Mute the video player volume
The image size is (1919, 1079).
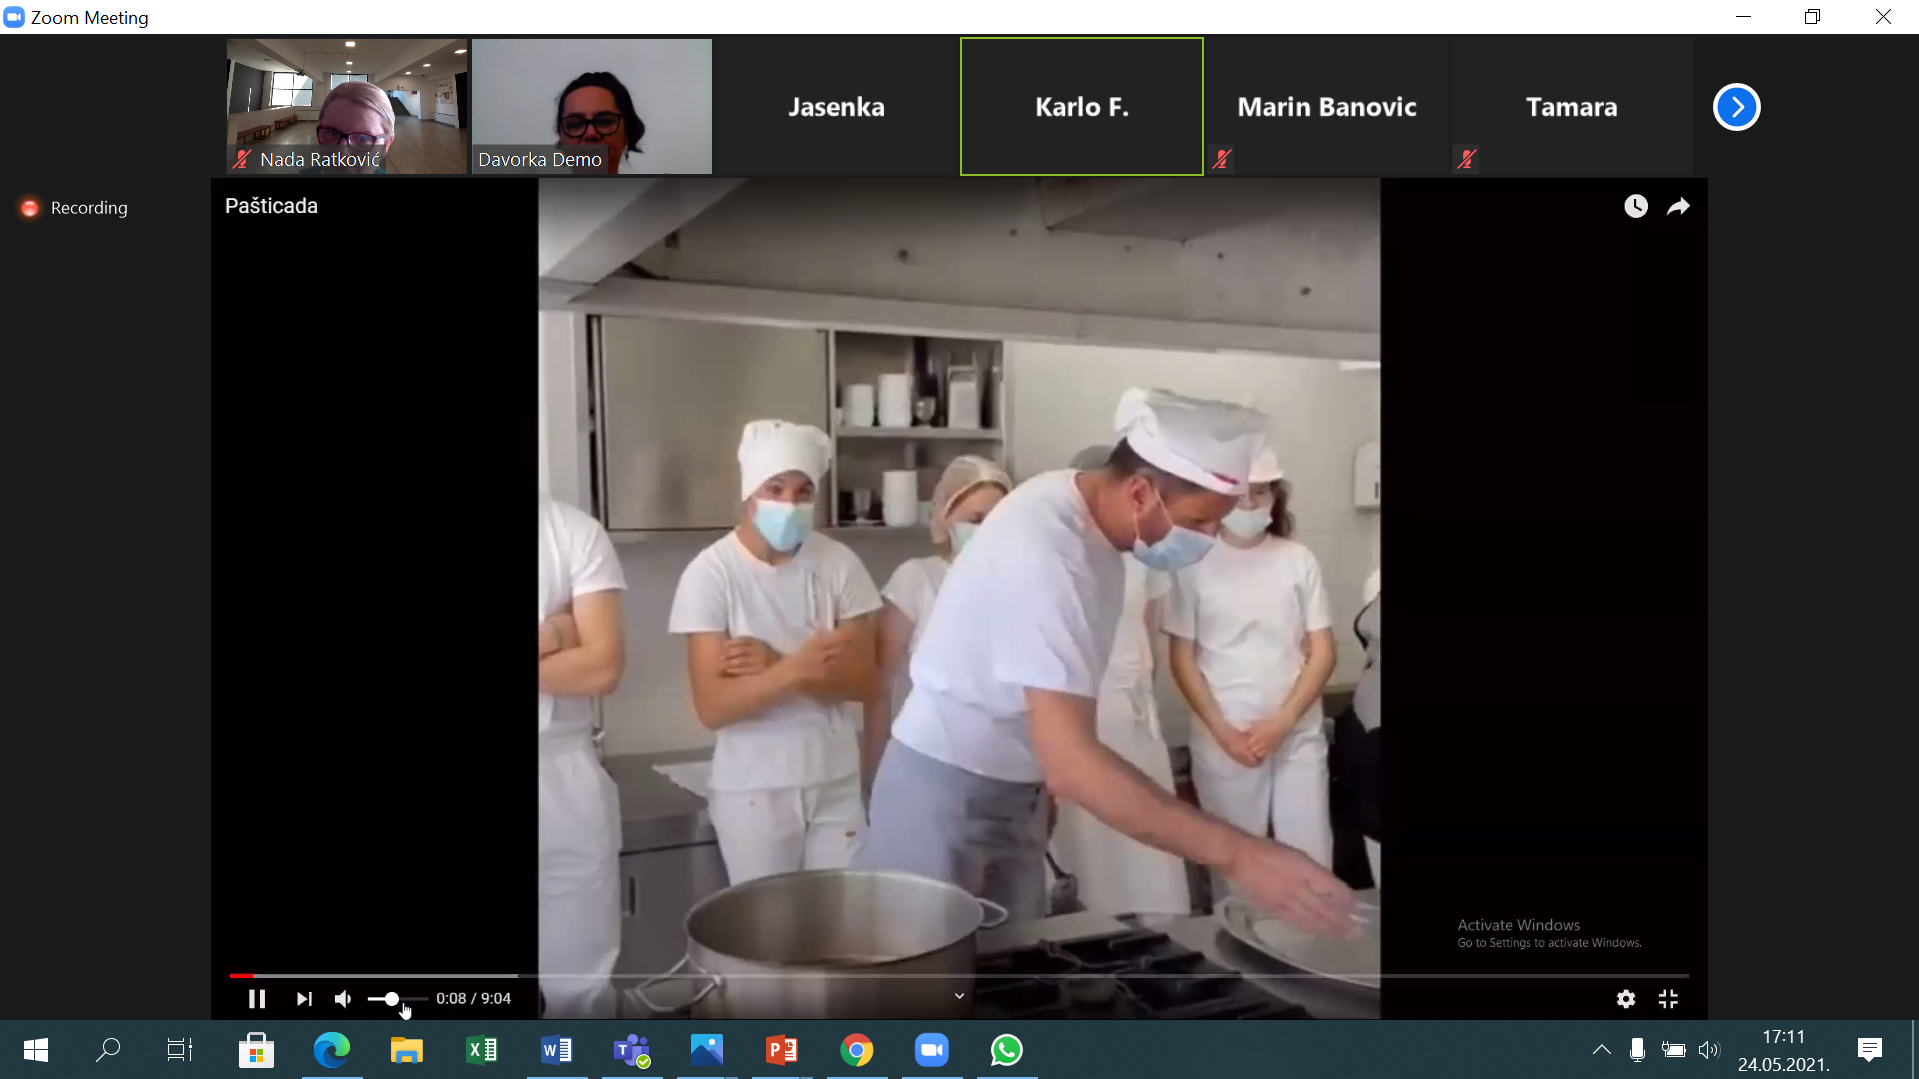pyautogui.click(x=343, y=998)
